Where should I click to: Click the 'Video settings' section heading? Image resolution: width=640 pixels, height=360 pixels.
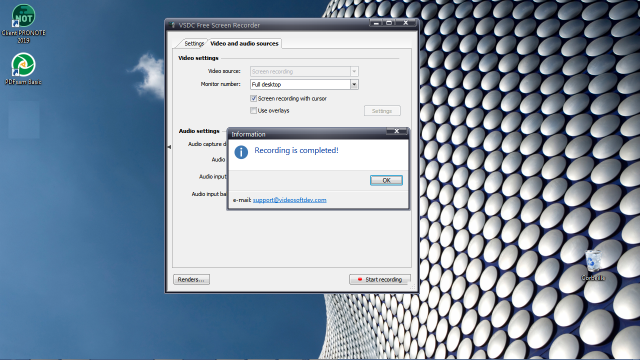coord(198,58)
